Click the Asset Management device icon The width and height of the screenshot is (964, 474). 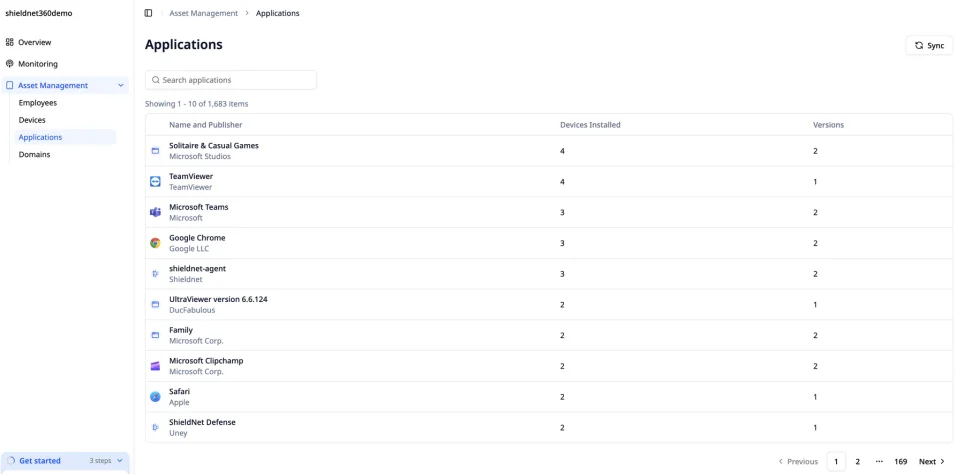(x=10, y=85)
